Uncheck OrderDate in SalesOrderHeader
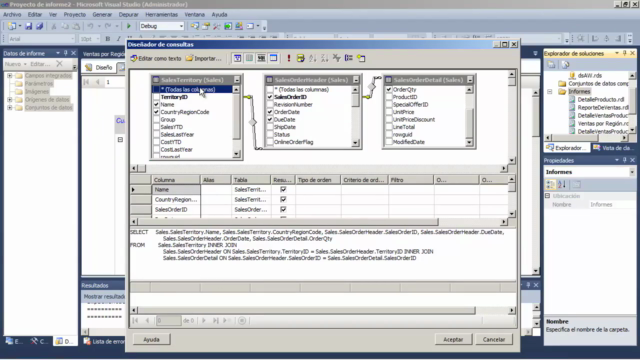Screen dimensions: 640x360 tap(270, 112)
